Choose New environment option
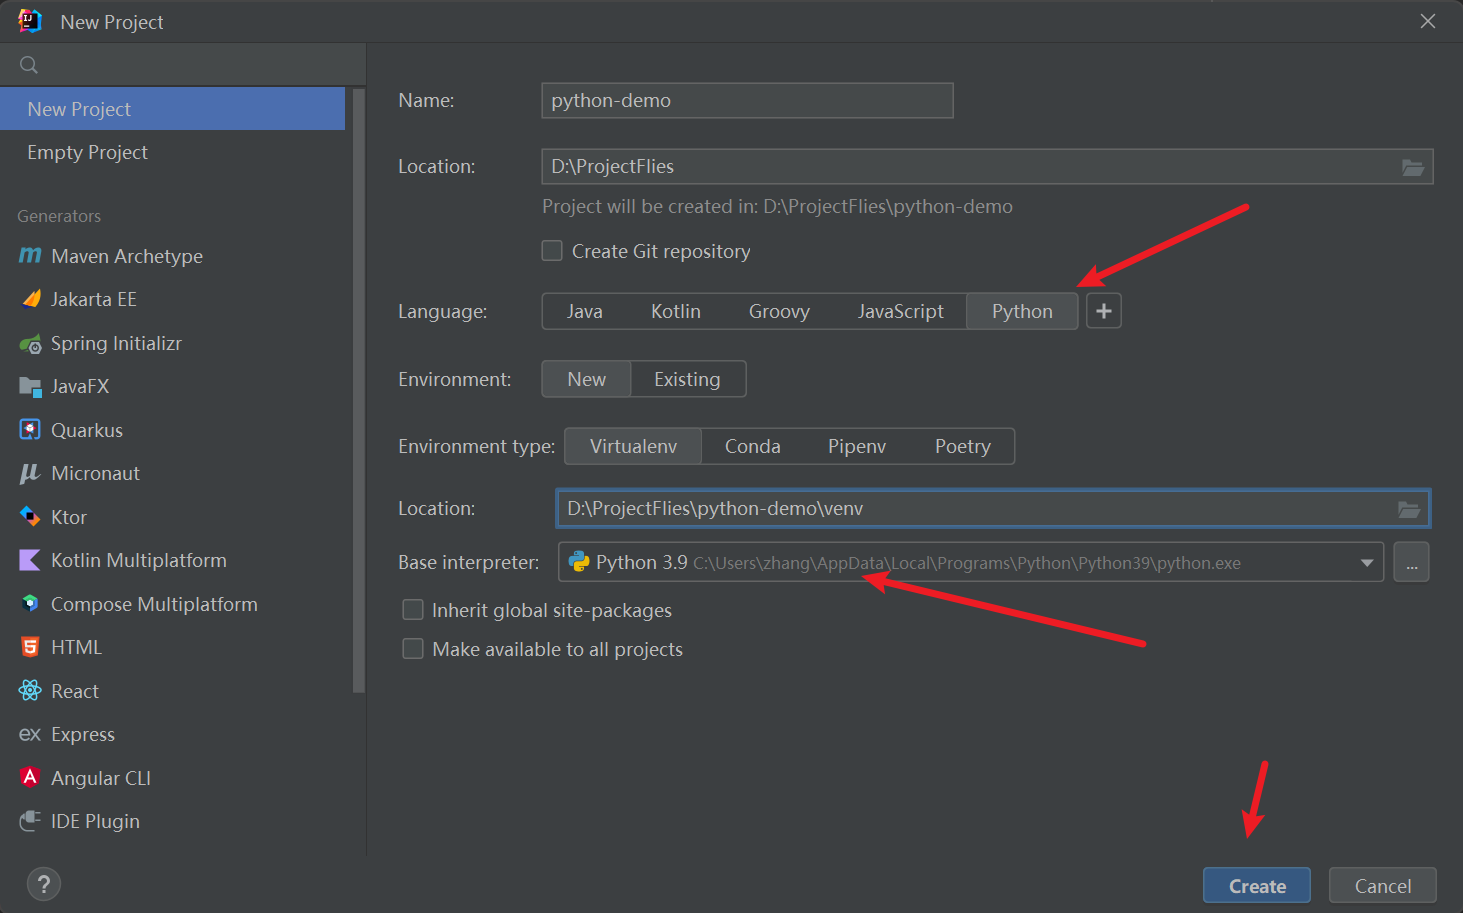Image resolution: width=1463 pixels, height=913 pixels. click(586, 379)
